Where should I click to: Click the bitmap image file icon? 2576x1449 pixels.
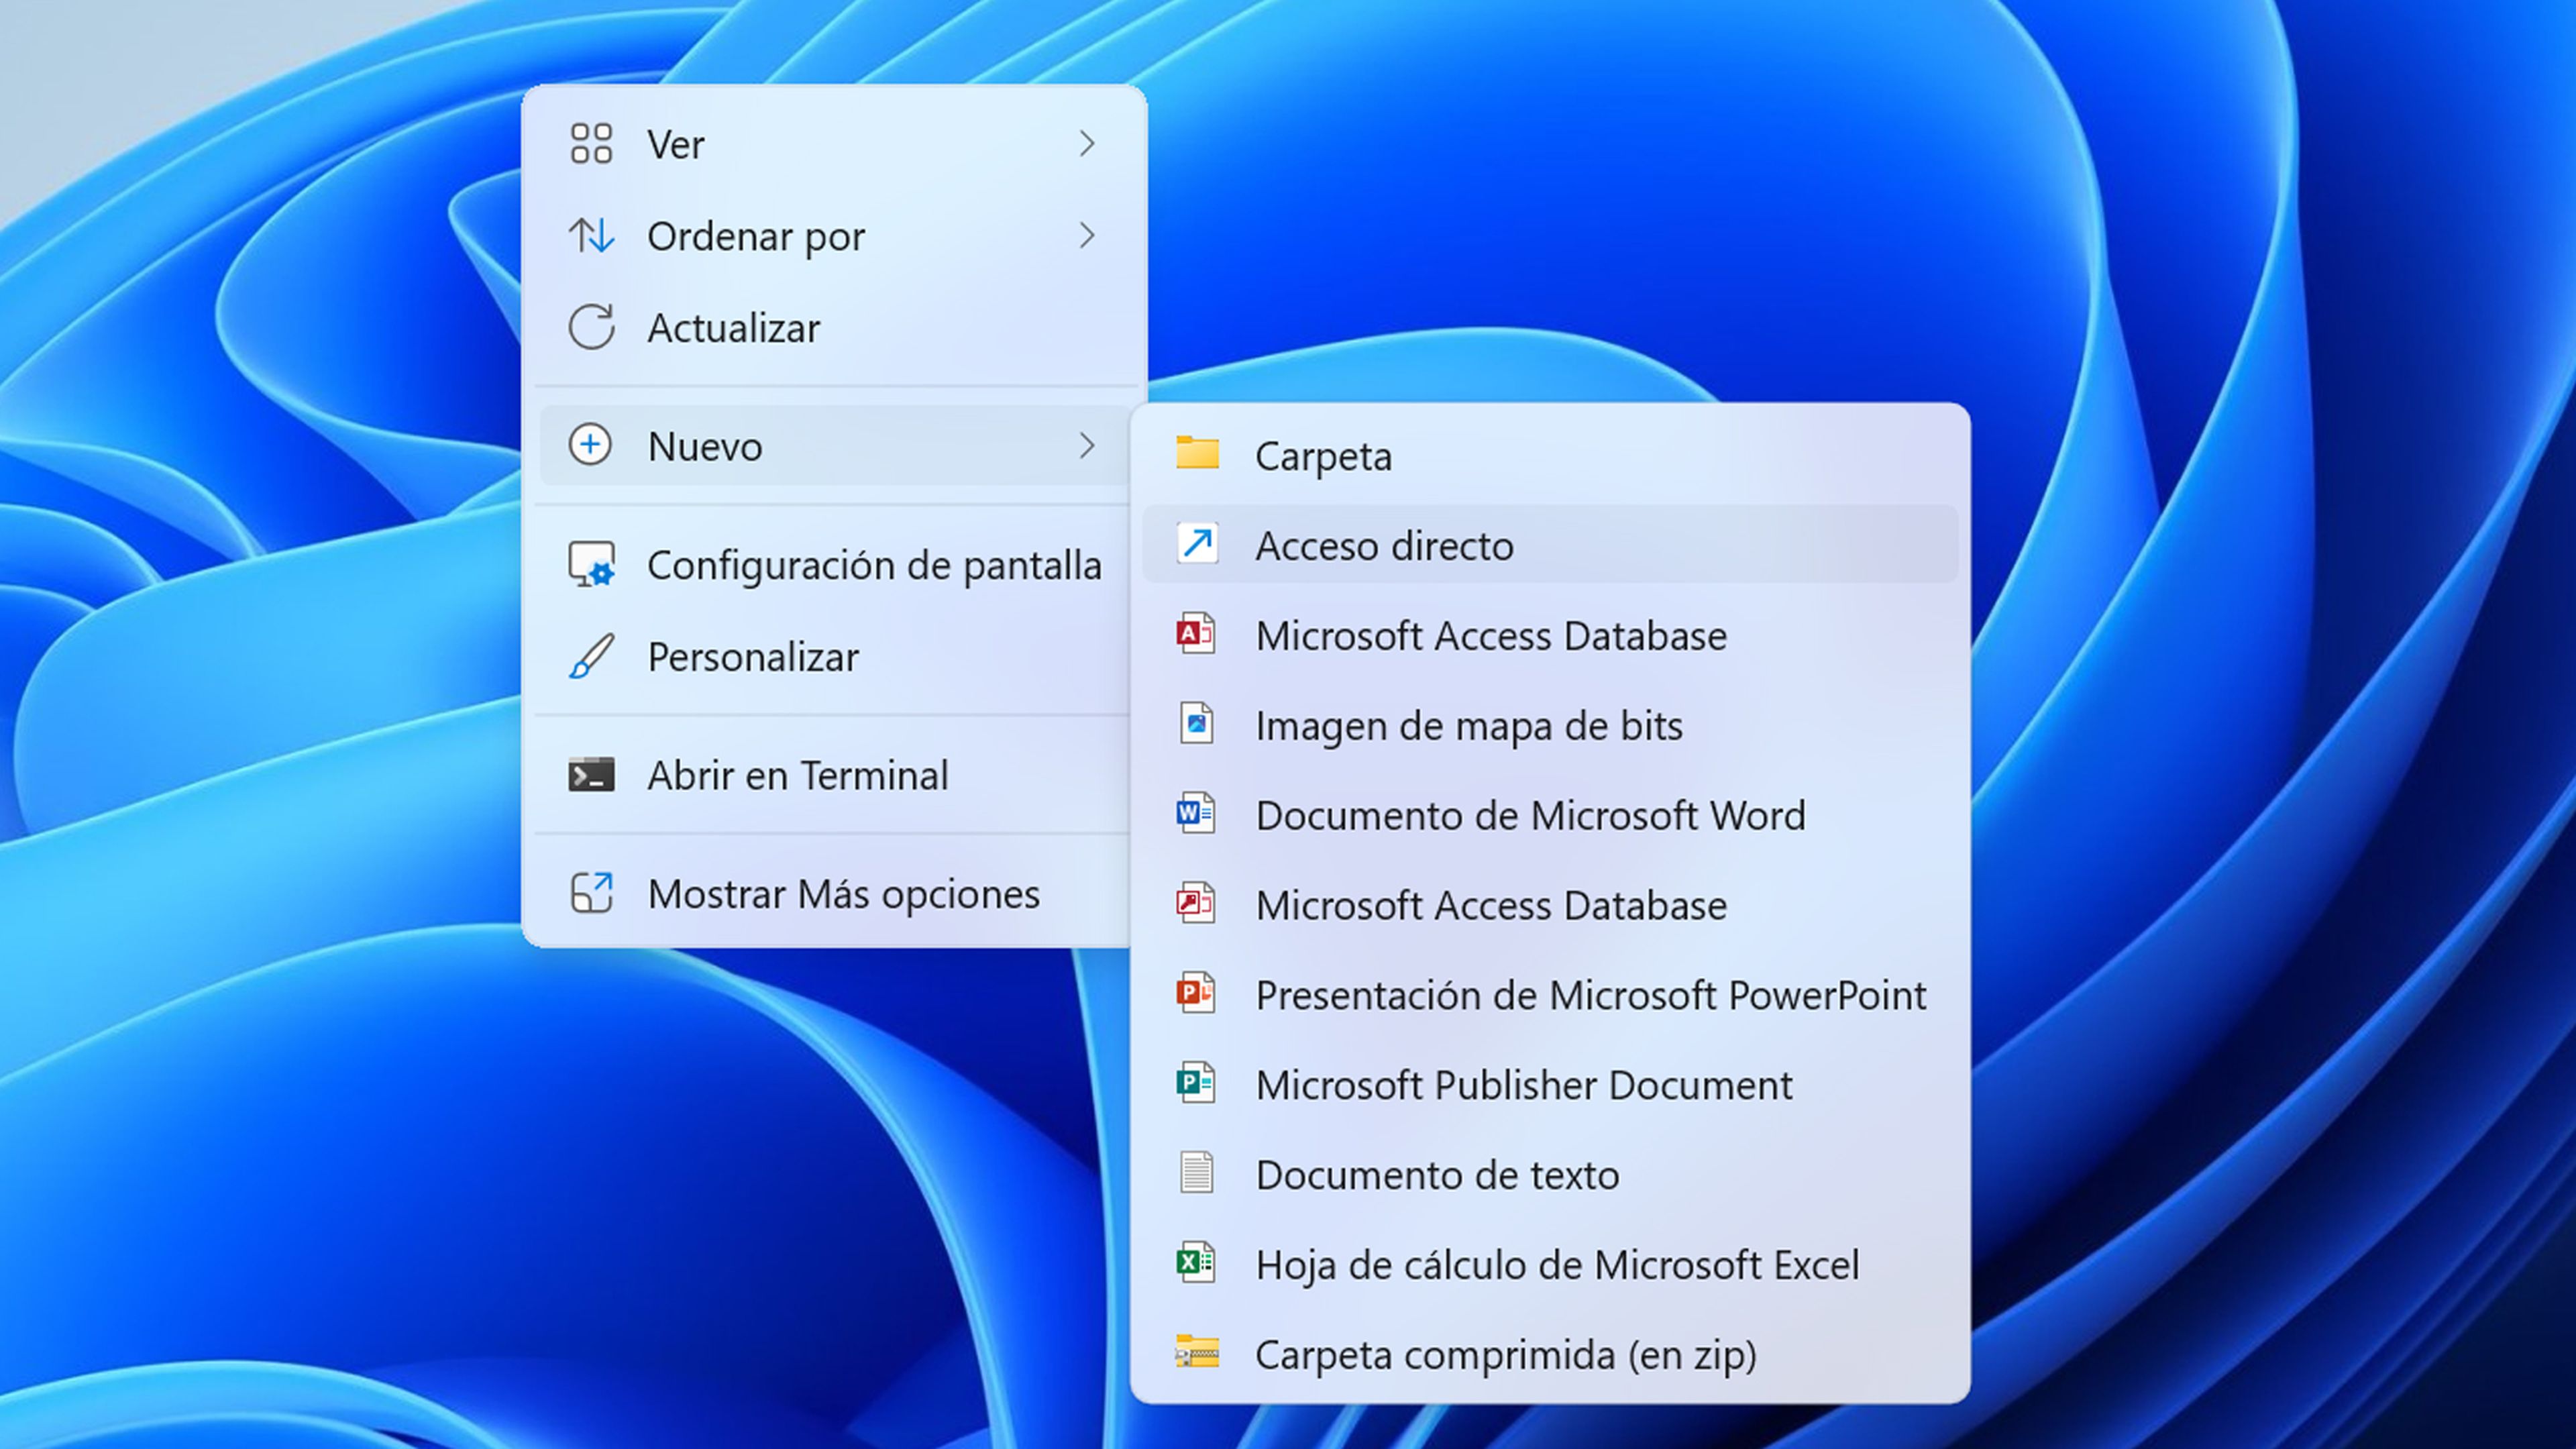pyautogui.click(x=1196, y=724)
